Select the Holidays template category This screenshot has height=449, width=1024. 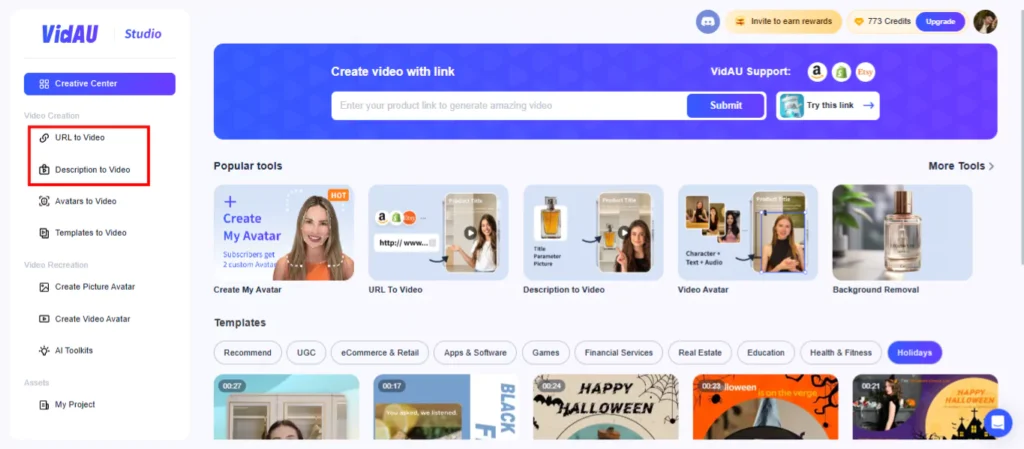[914, 352]
